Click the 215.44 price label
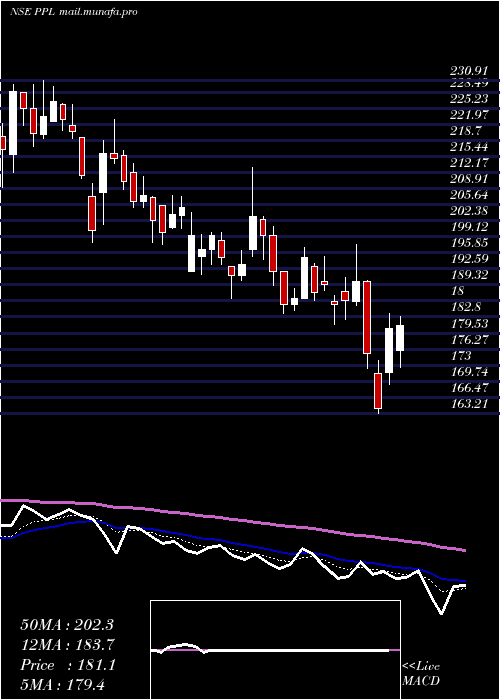 click(x=469, y=147)
